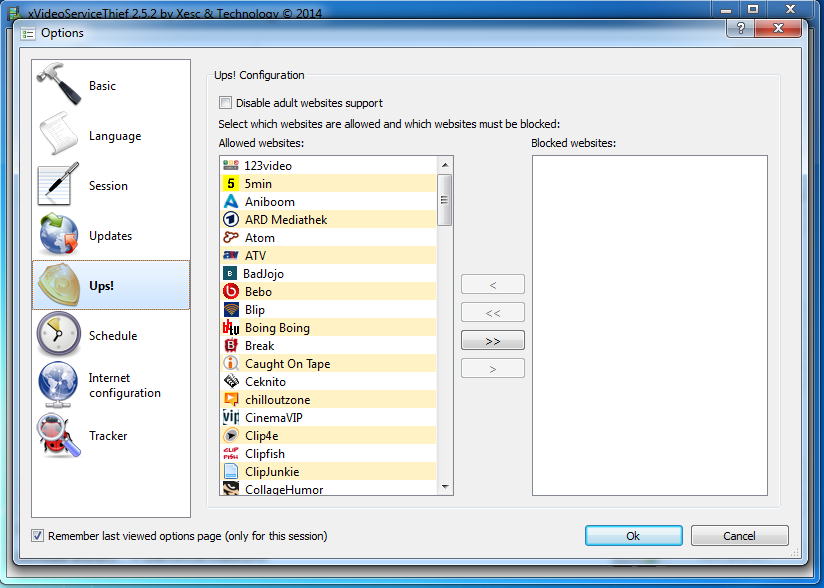
Task: Open the Schedule clock icon
Action: pyautogui.click(x=59, y=336)
